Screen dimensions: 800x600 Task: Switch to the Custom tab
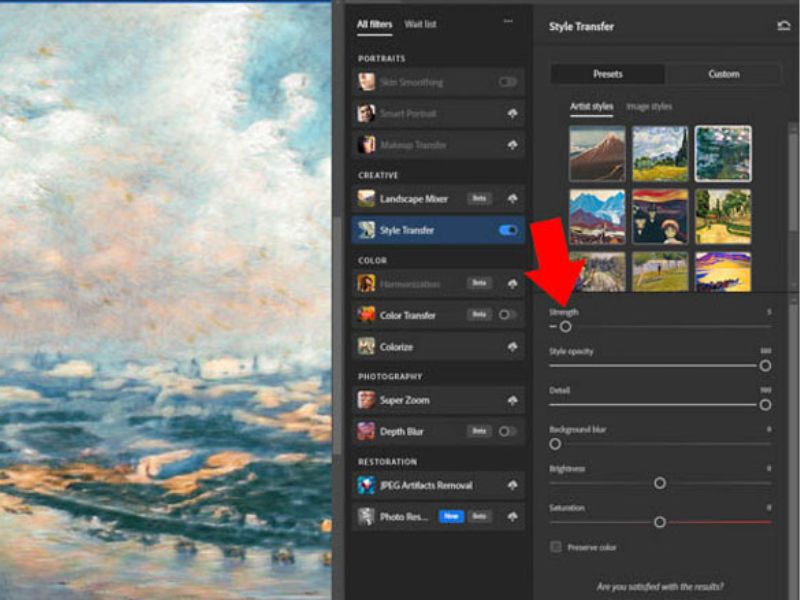[x=723, y=74]
